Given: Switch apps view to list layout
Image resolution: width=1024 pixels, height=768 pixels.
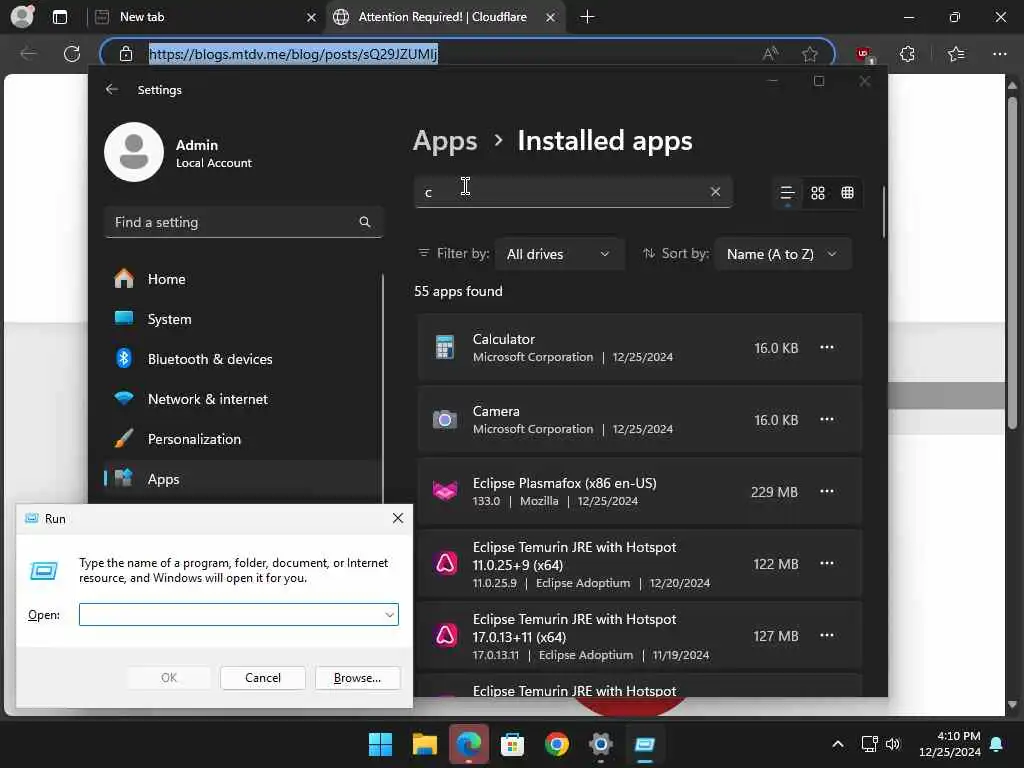Looking at the screenshot, I should 788,193.
